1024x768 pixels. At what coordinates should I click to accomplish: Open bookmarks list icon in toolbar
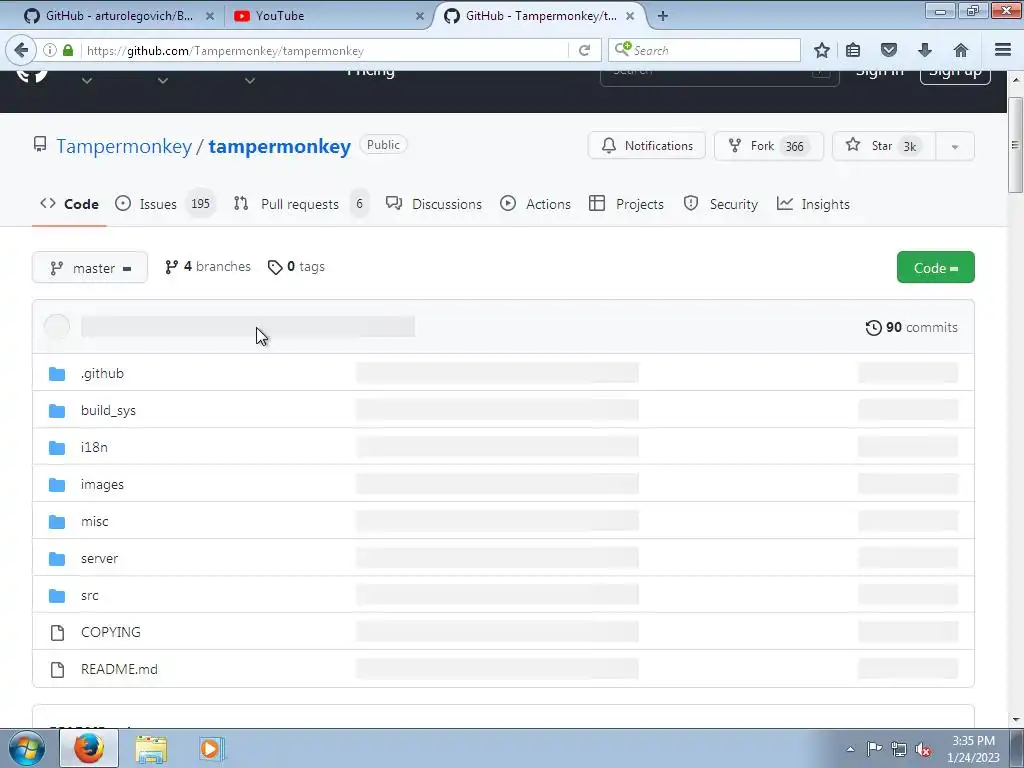(x=853, y=50)
